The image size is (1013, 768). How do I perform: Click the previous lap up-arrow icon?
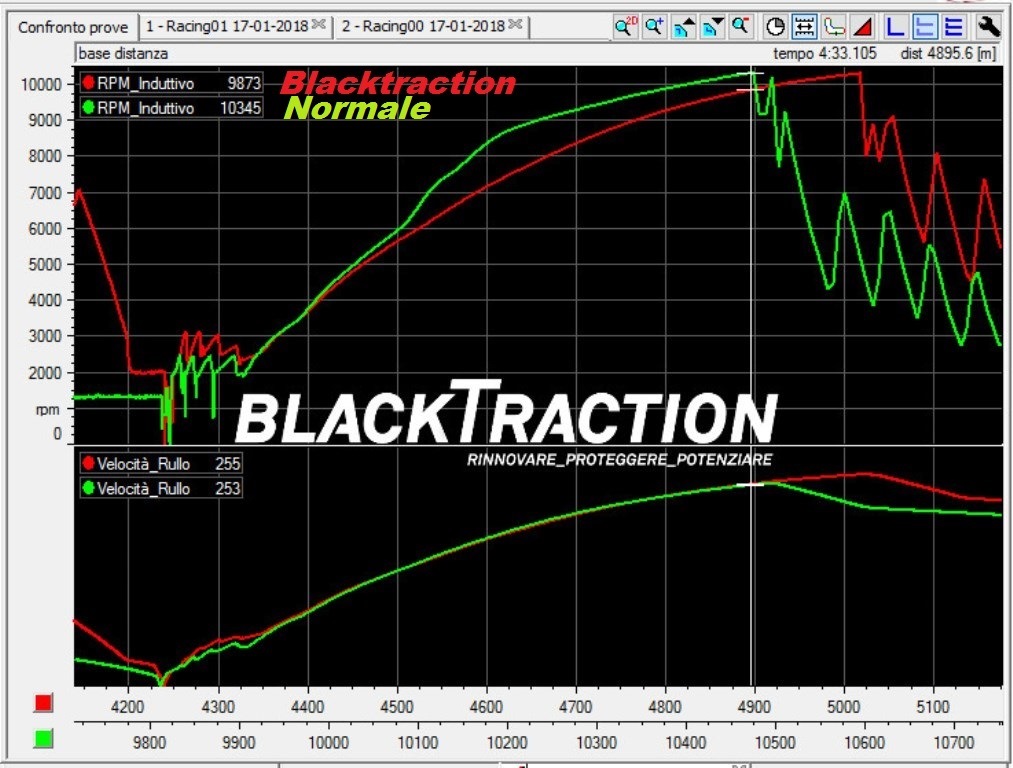tap(683, 27)
